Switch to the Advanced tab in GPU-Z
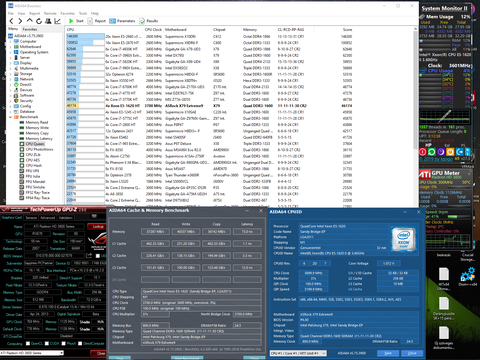Viewport: 480px width, 360px height. pos(48,218)
